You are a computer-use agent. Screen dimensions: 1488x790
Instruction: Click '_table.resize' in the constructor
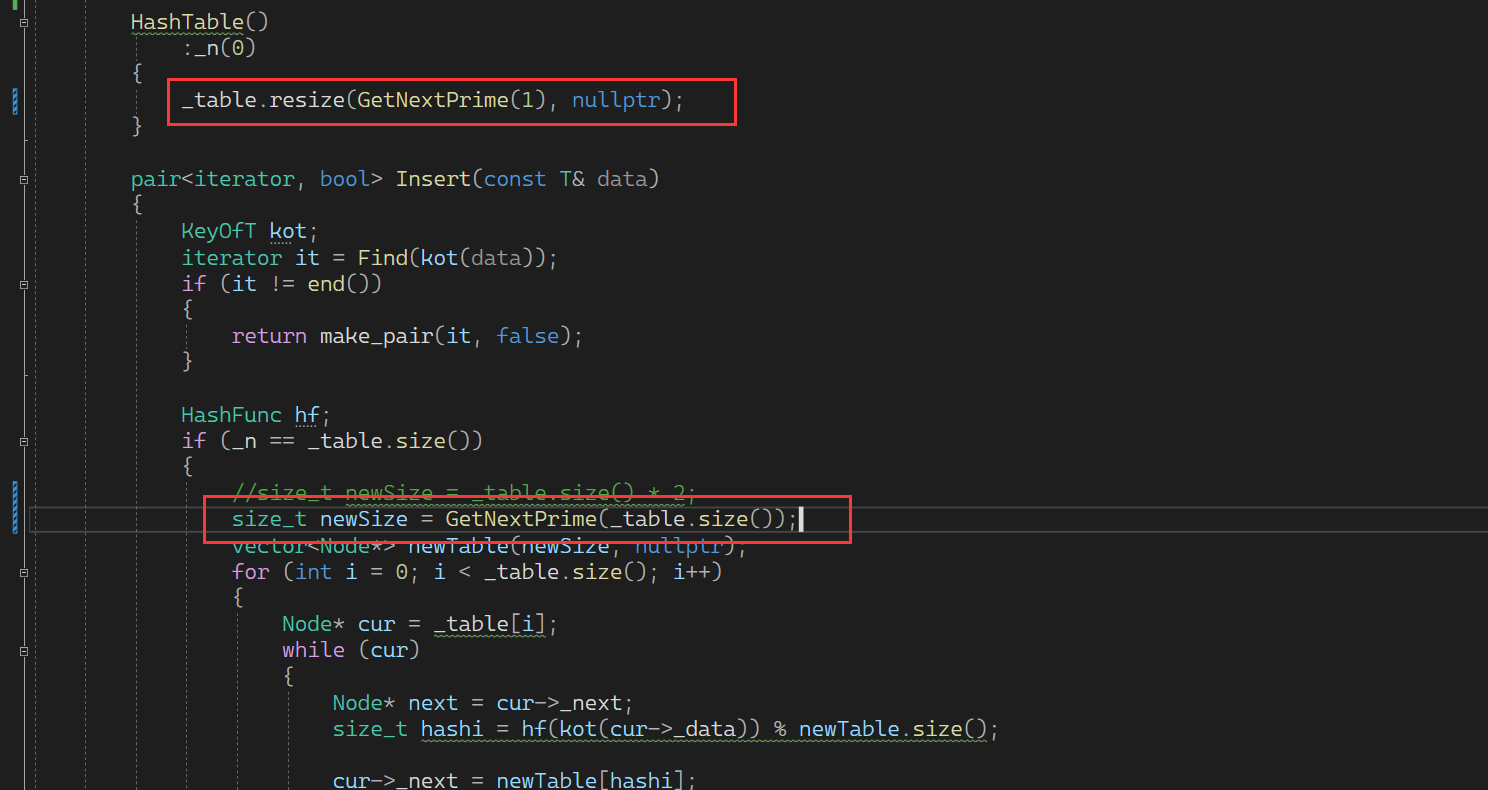tap(263, 100)
